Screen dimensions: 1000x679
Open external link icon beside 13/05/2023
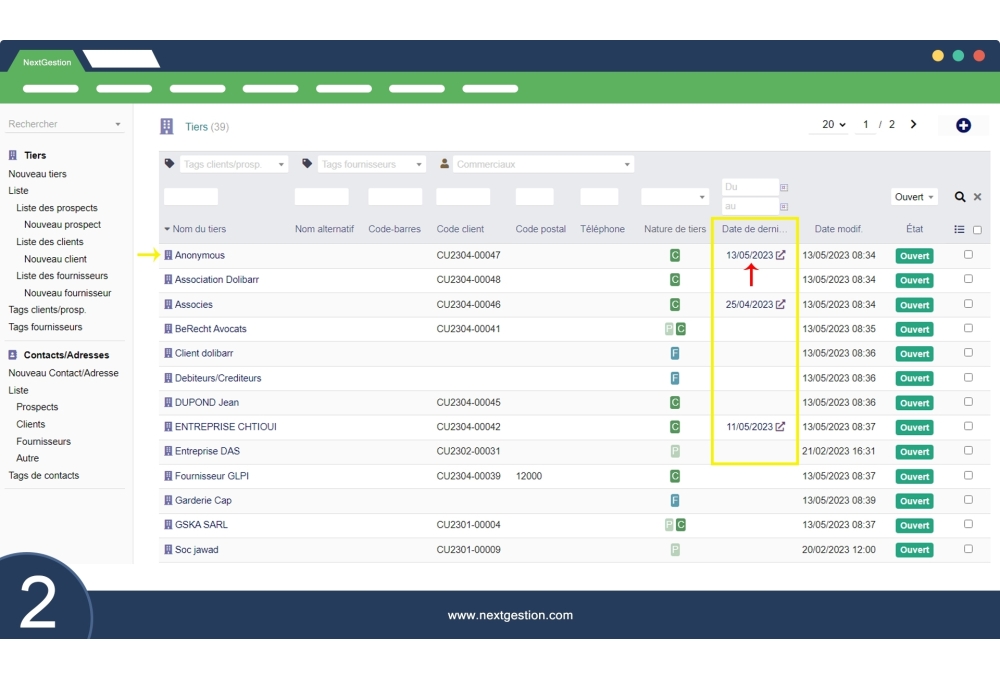click(x=781, y=255)
